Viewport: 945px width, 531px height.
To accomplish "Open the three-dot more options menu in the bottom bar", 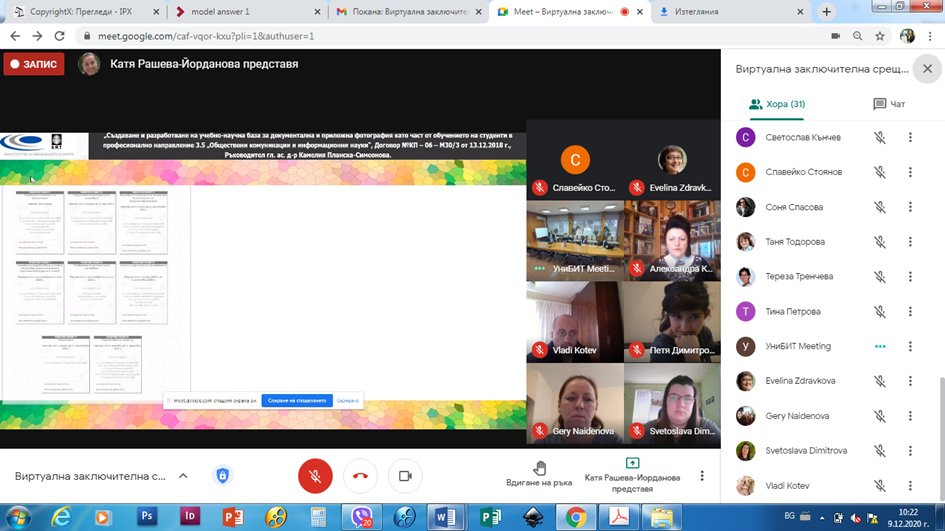I will [x=702, y=476].
